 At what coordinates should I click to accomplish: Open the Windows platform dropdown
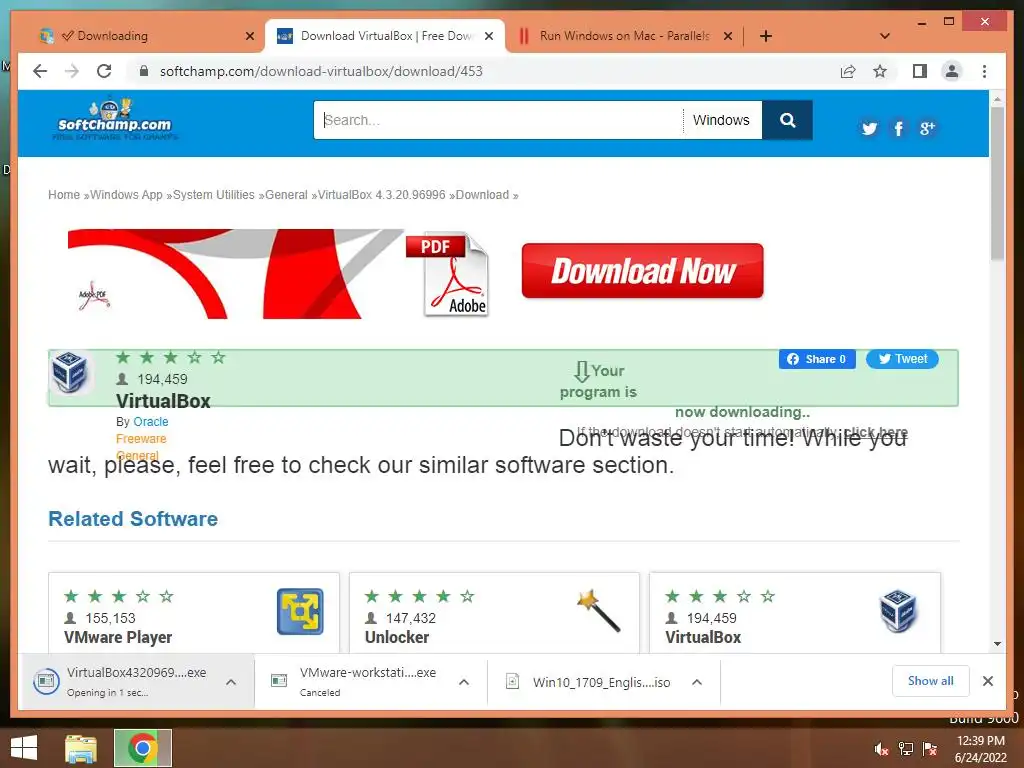point(722,120)
